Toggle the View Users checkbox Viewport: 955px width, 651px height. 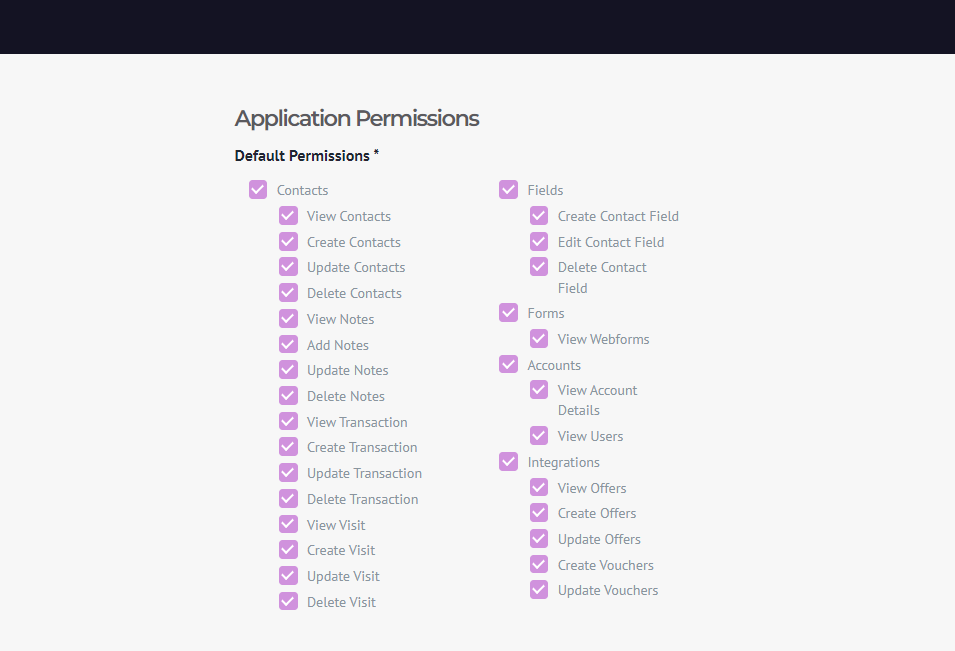click(x=538, y=435)
